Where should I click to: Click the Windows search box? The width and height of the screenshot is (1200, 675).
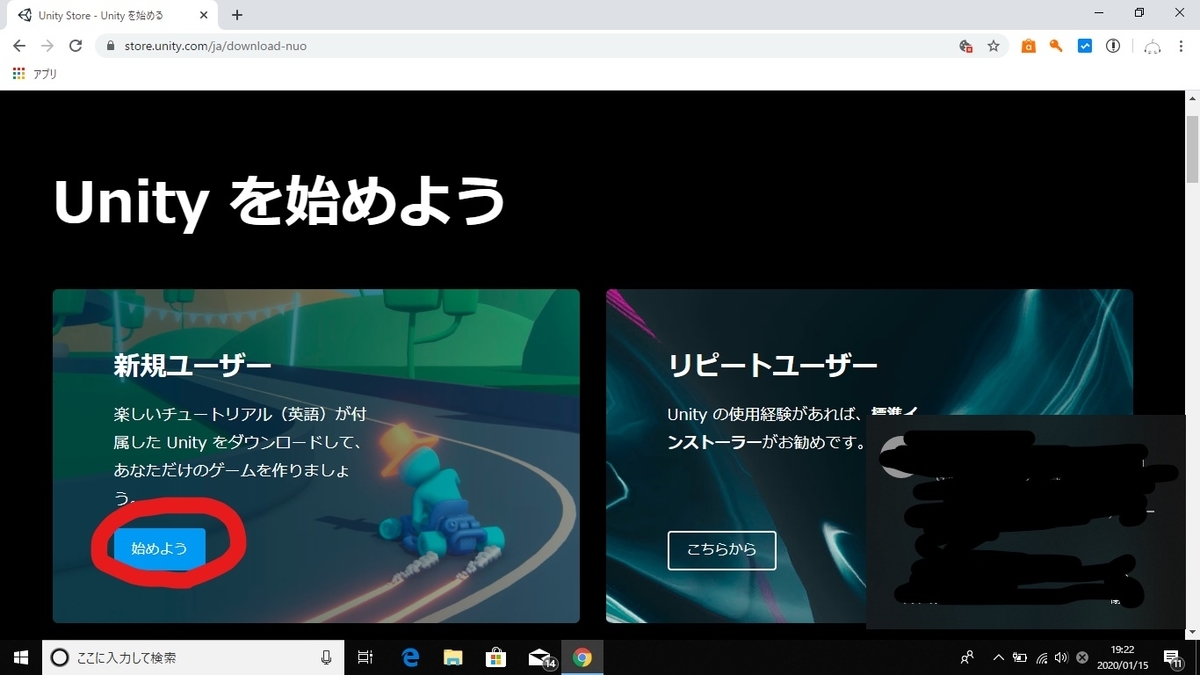click(192, 657)
